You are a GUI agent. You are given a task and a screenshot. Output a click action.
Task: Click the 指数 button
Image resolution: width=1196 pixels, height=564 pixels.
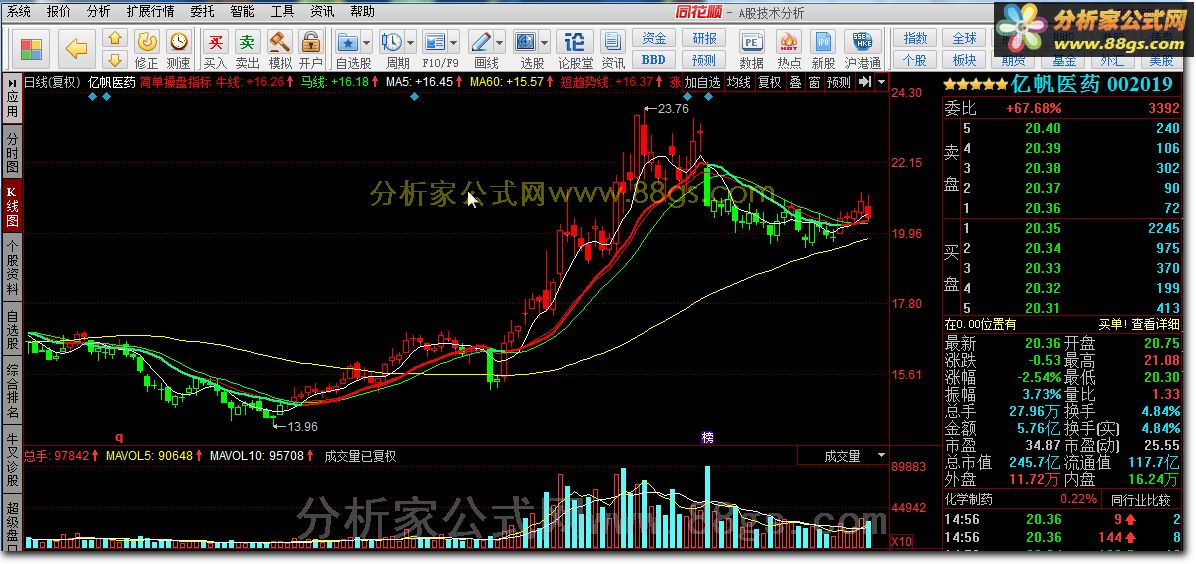pyautogui.click(x=915, y=38)
